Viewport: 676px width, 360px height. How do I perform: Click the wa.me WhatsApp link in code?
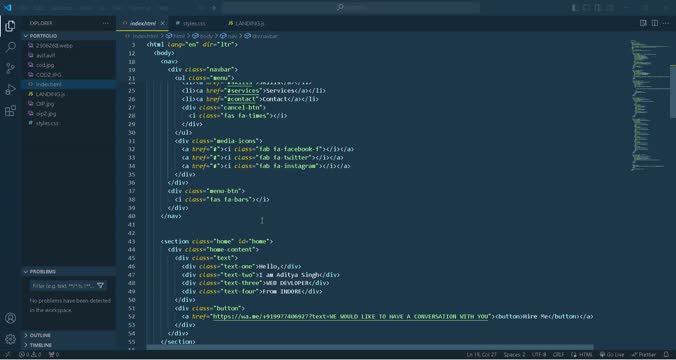(x=351, y=316)
